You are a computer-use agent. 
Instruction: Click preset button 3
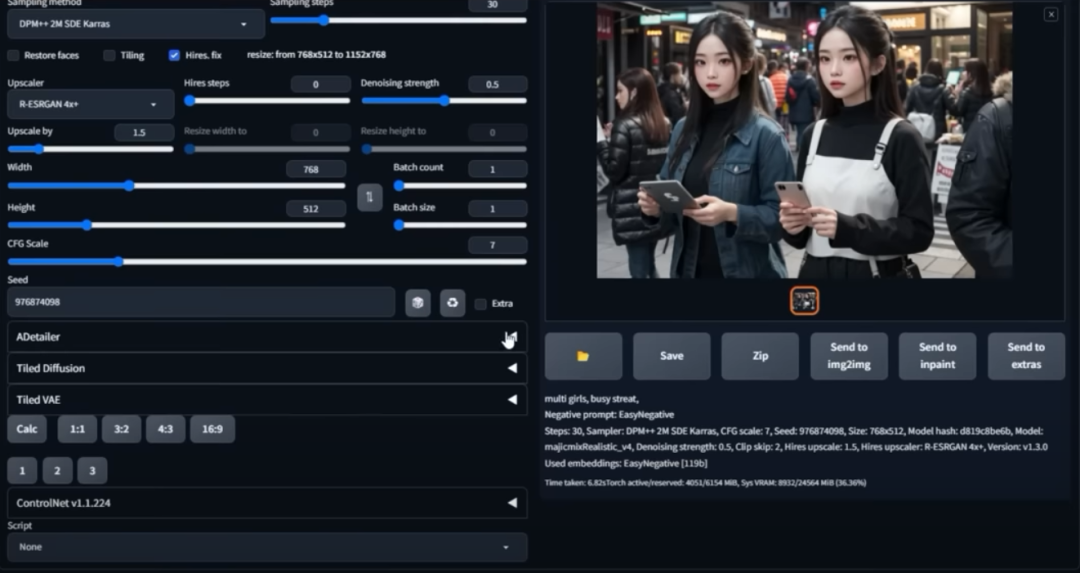tap(92, 471)
